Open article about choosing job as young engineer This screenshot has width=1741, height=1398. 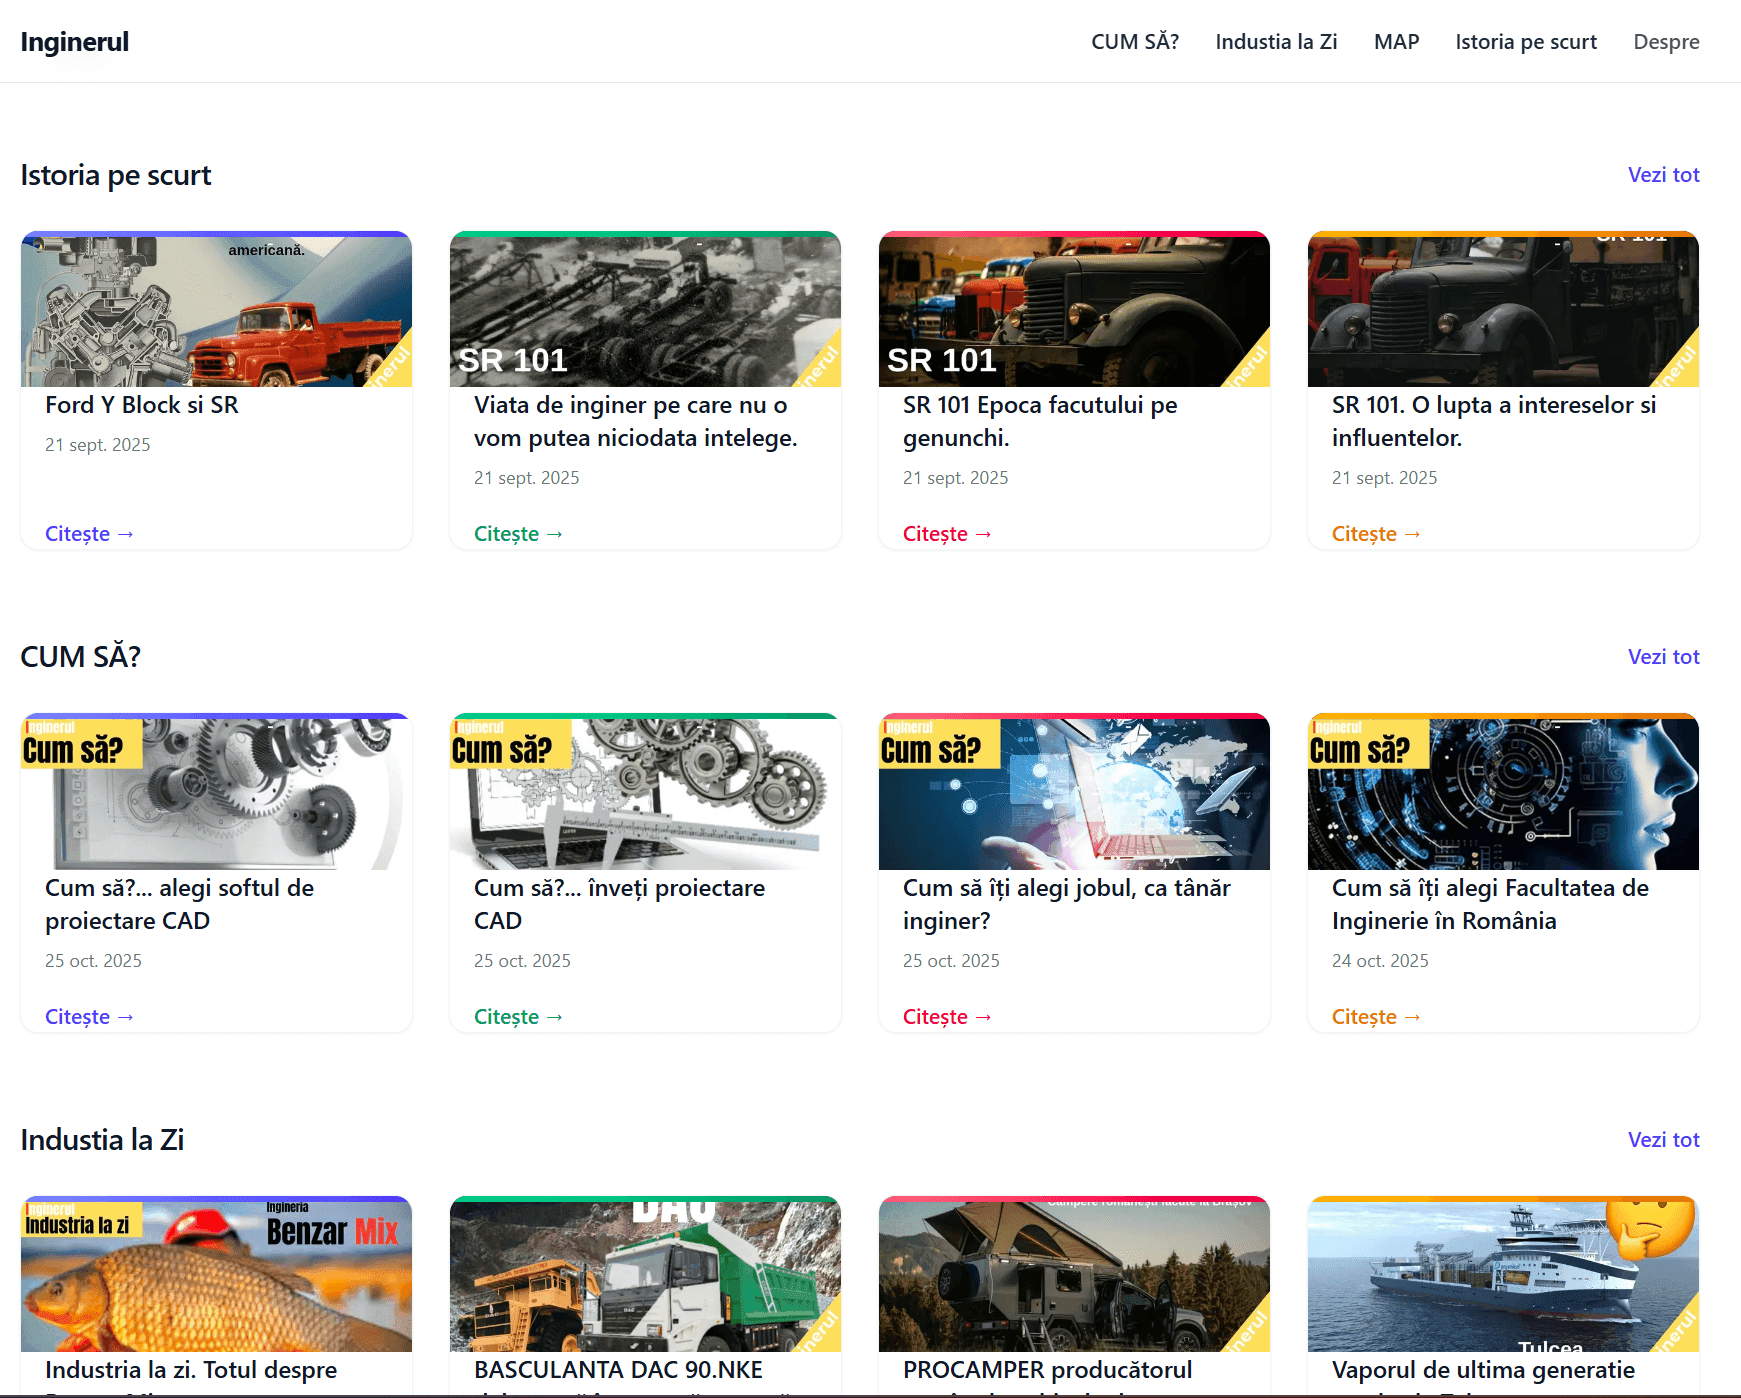[x=1066, y=903]
